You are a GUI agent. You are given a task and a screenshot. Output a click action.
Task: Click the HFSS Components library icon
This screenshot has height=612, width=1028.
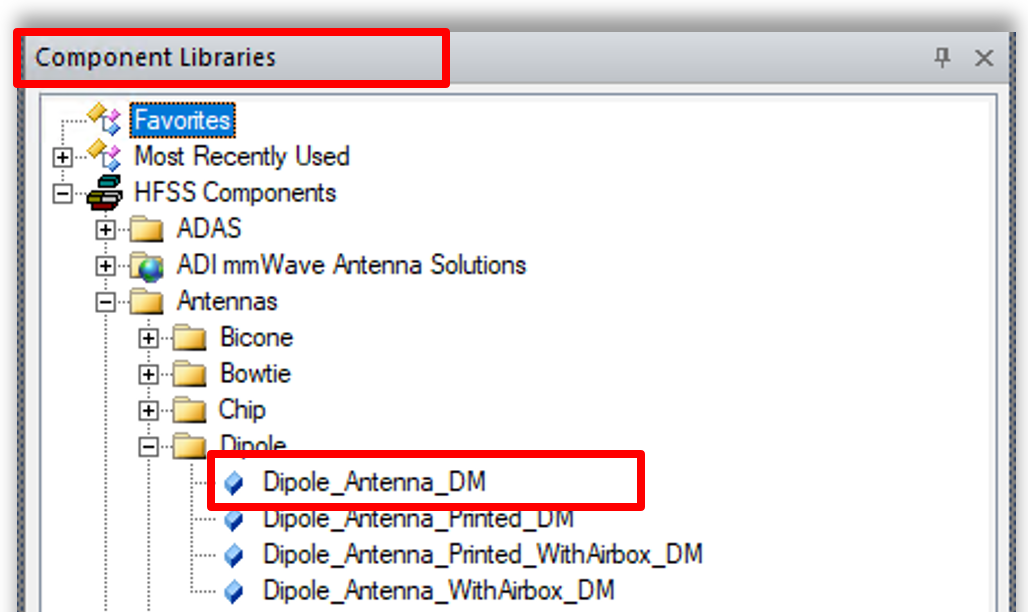[x=104, y=192]
